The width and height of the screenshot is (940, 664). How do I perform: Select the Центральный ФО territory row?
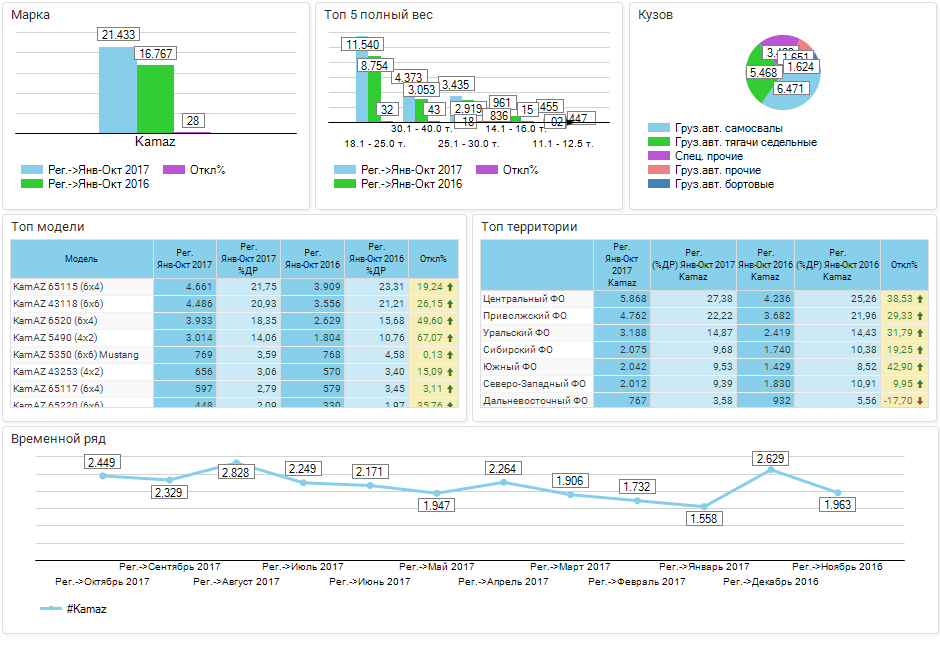coord(704,298)
